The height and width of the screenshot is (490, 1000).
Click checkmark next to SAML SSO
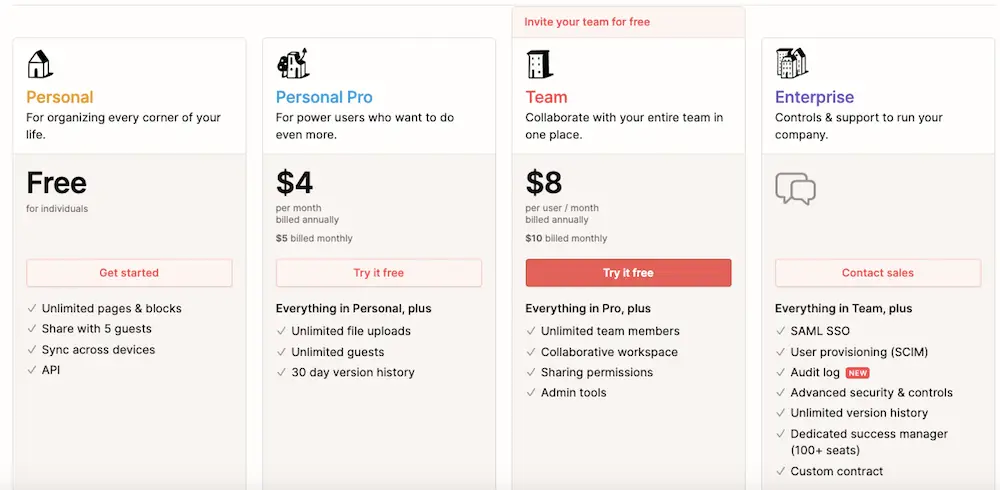[x=781, y=331]
